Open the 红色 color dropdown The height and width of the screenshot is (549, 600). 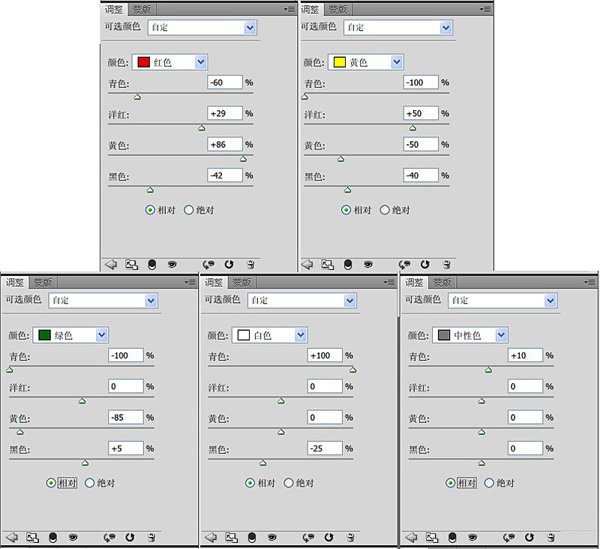(x=170, y=62)
